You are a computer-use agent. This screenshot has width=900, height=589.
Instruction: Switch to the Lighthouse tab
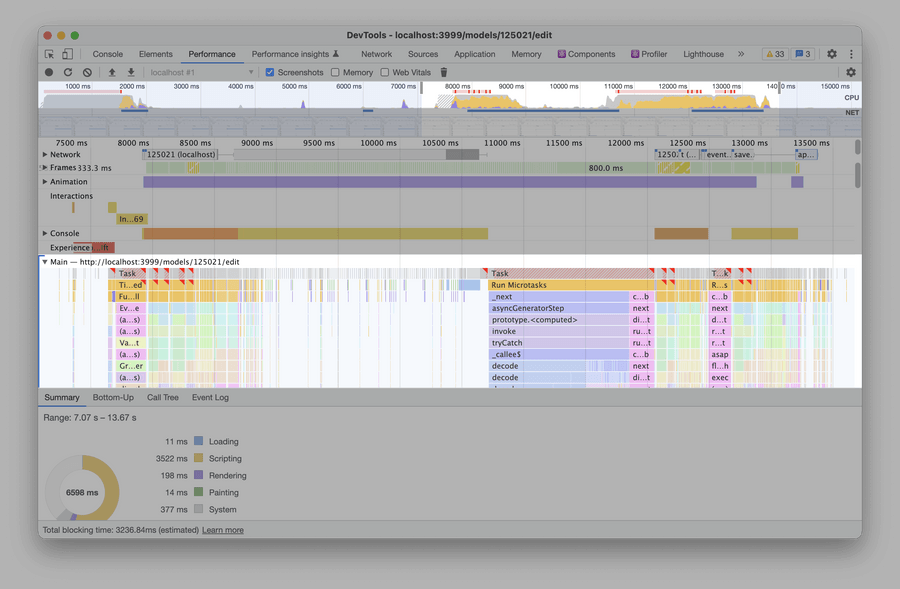703,54
